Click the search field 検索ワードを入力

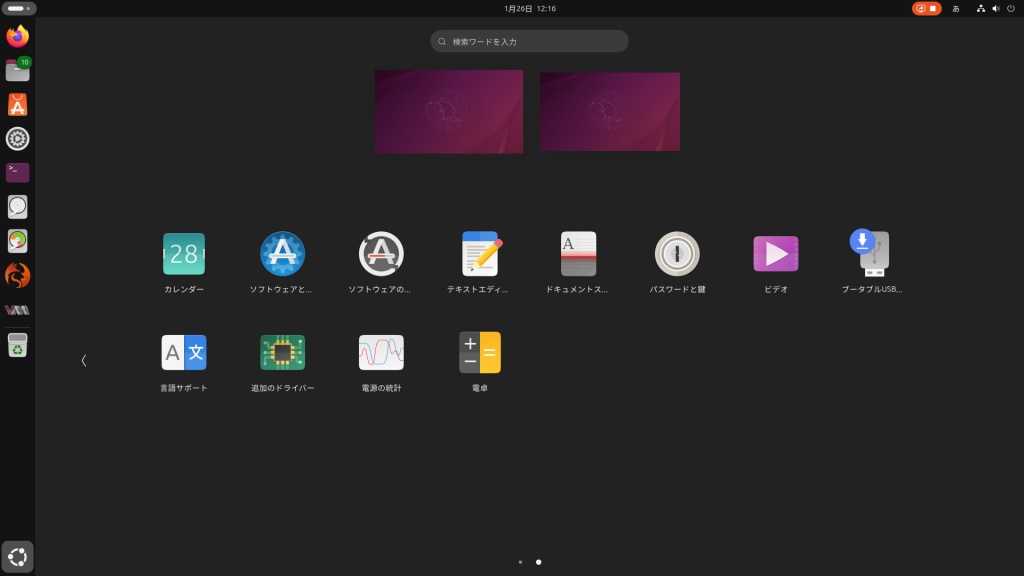[x=530, y=41]
